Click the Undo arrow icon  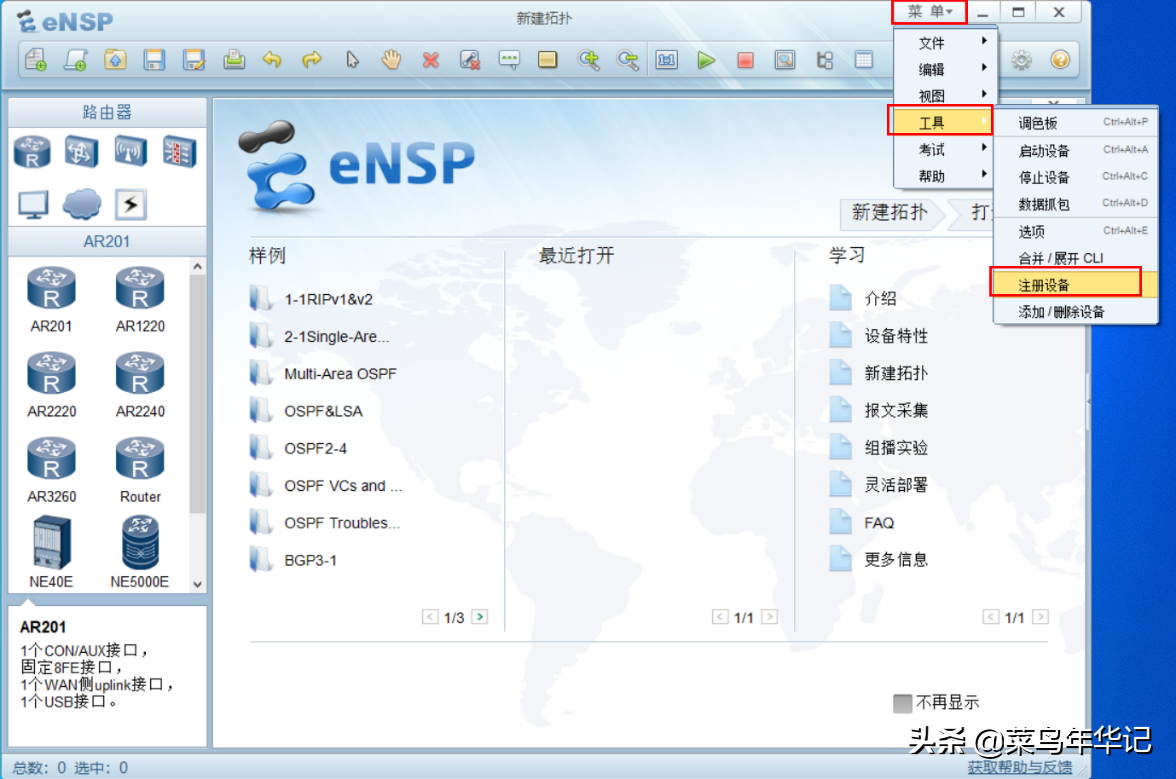tap(272, 59)
